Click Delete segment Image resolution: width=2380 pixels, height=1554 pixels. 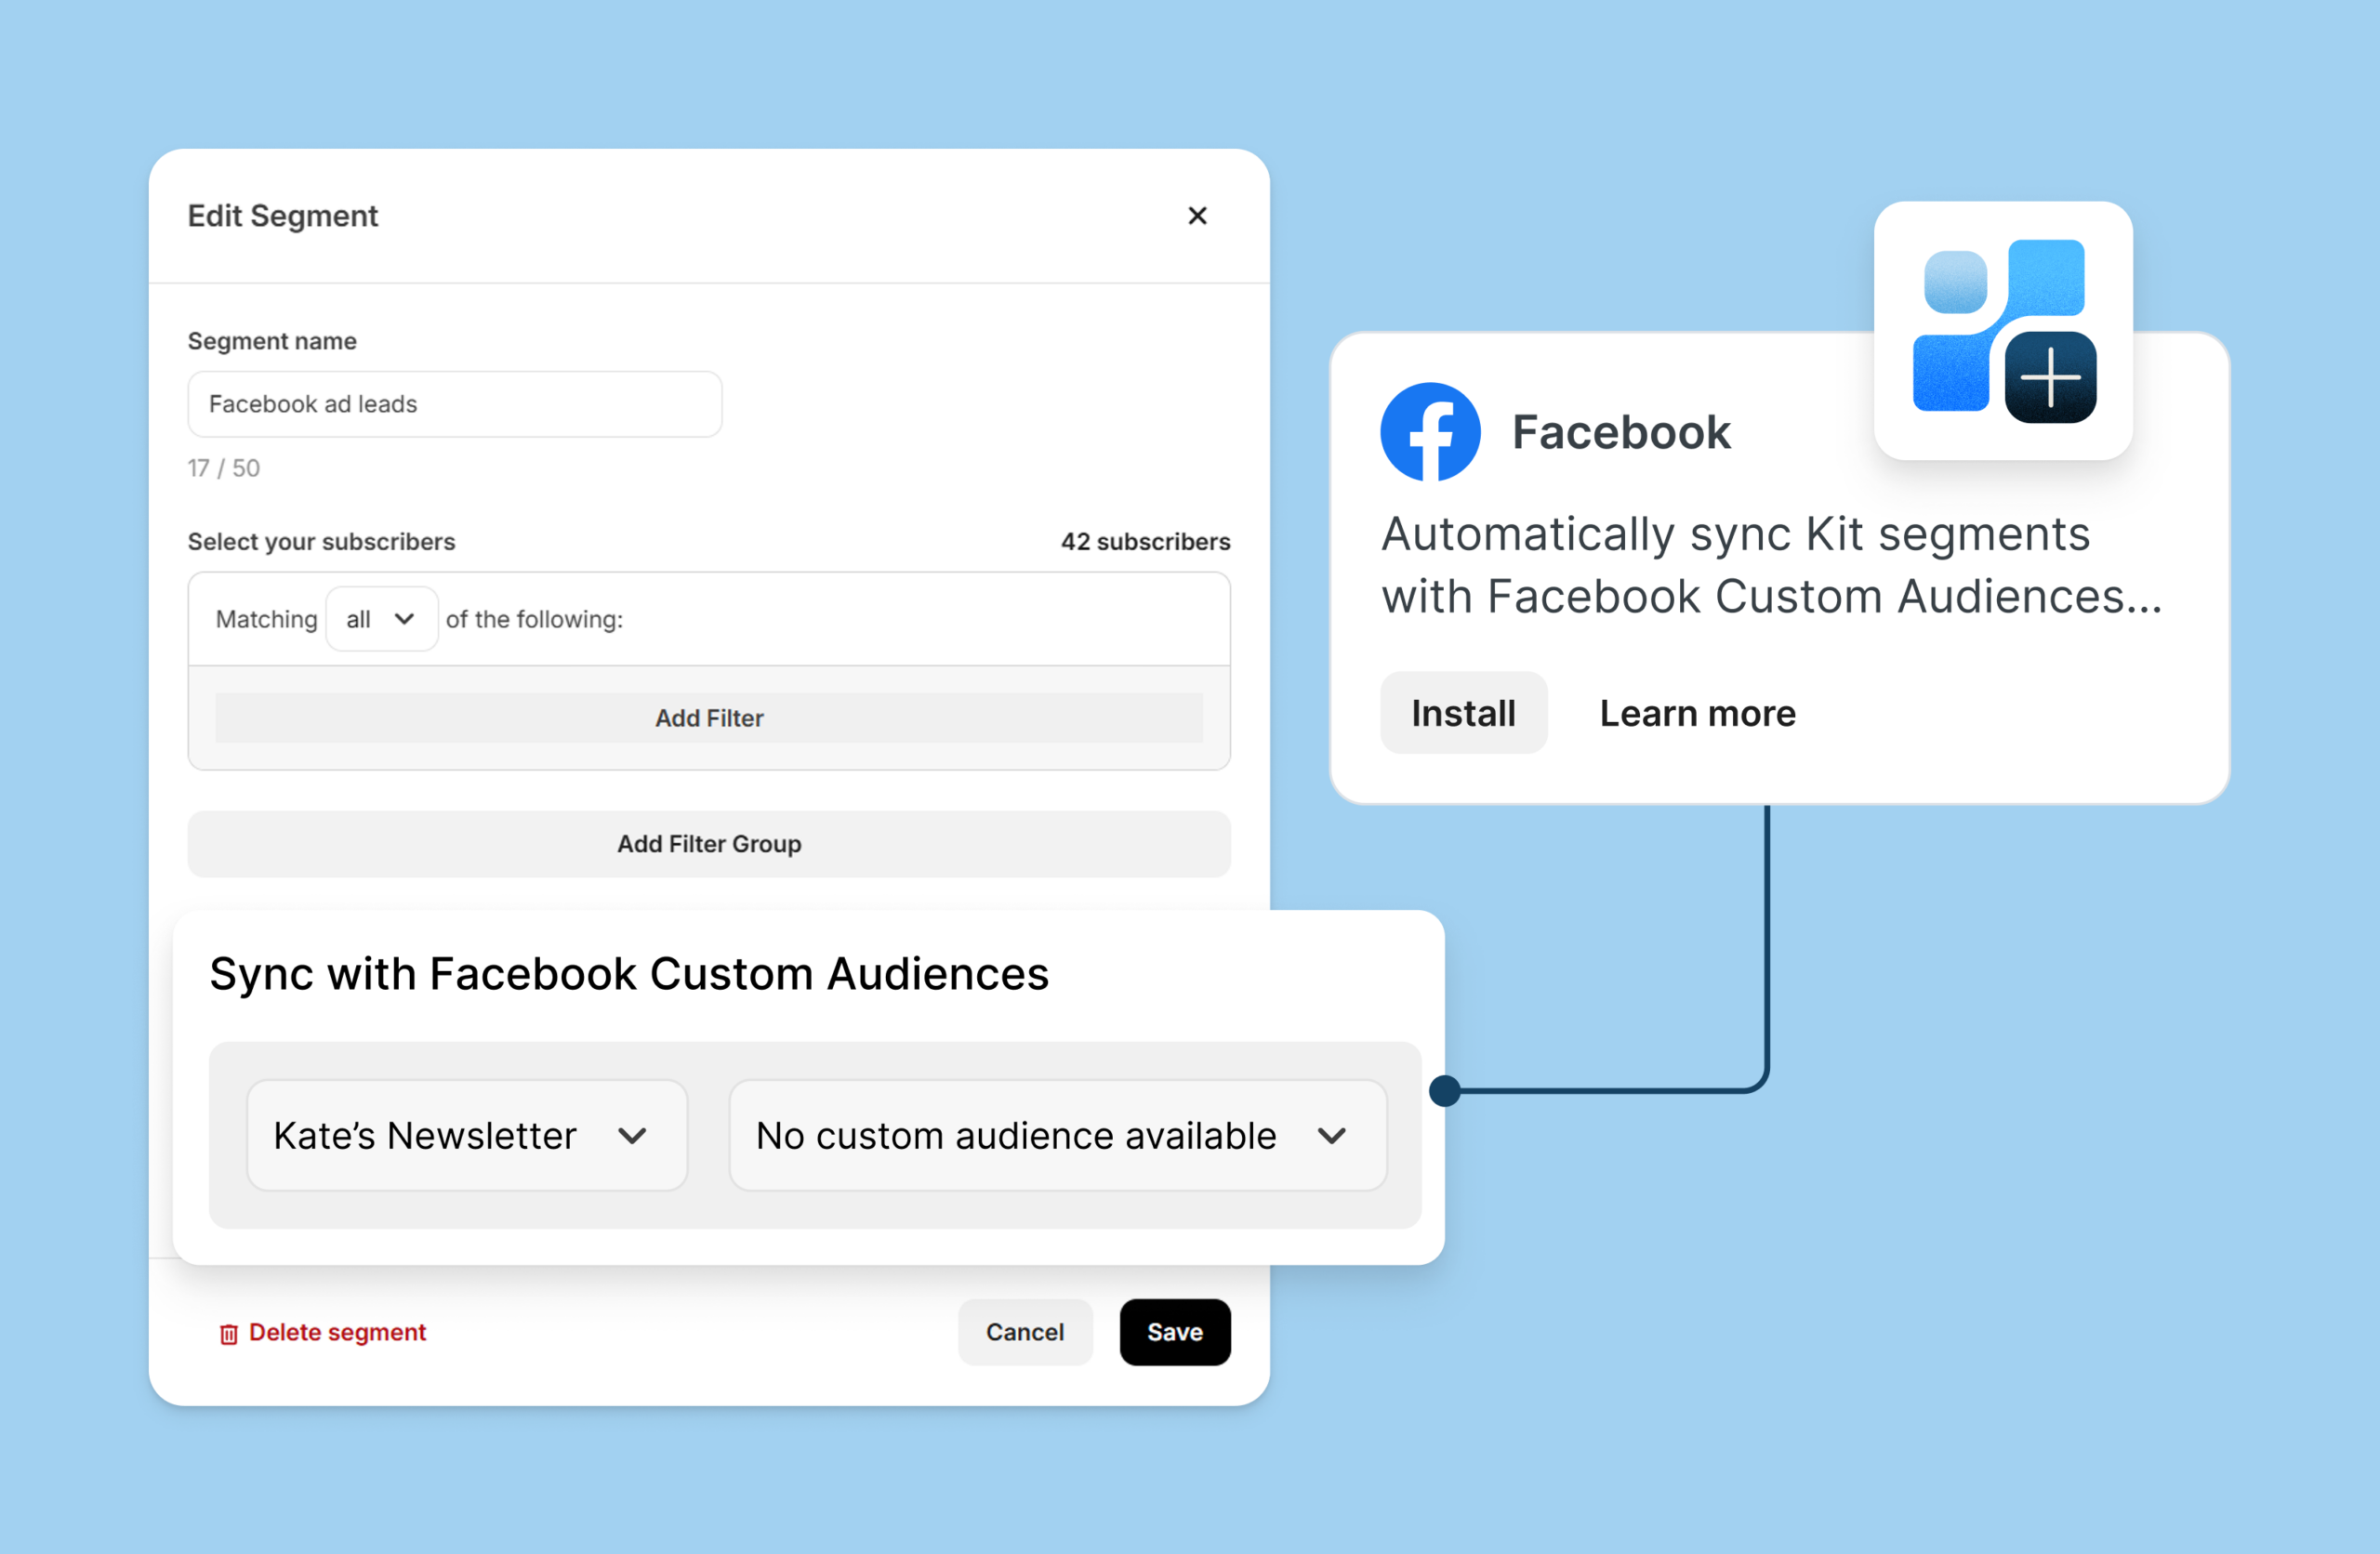point(338,1332)
